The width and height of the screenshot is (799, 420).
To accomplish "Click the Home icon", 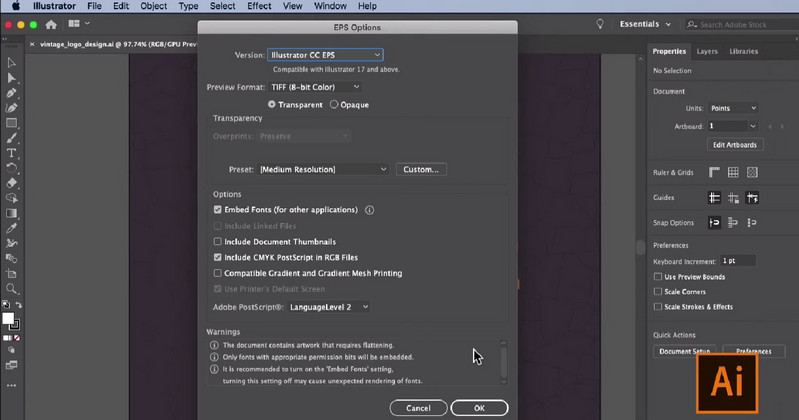I will click(x=51, y=25).
